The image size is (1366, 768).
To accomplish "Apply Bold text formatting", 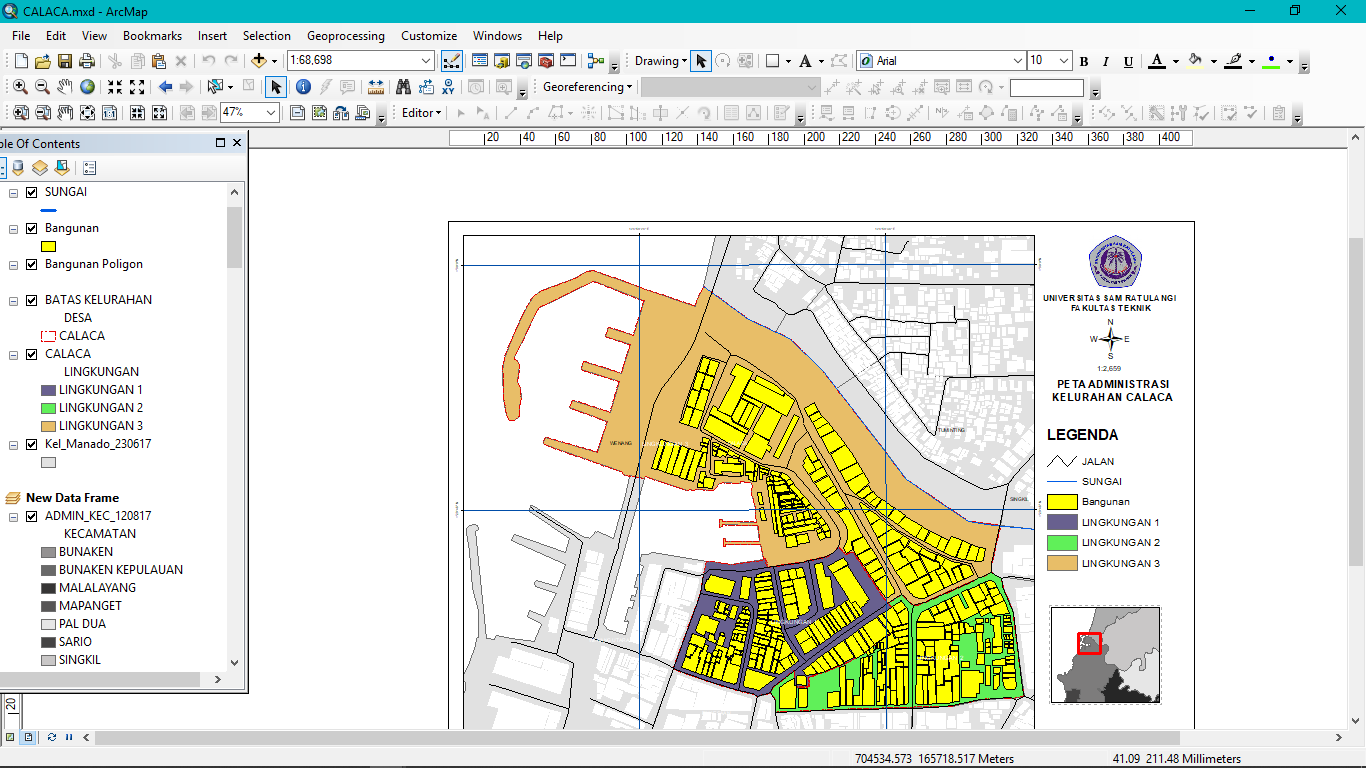I will (1083, 60).
